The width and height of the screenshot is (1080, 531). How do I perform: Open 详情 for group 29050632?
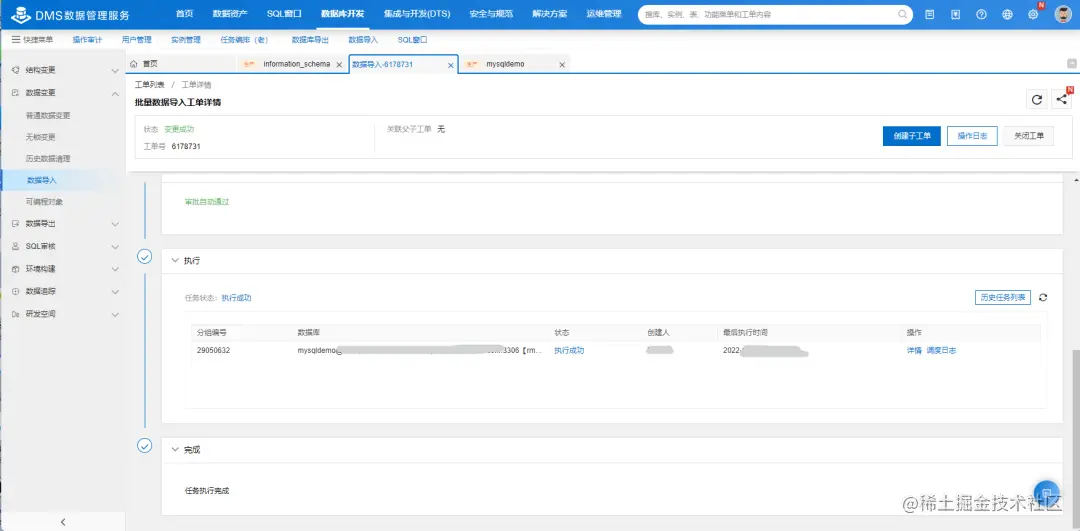point(914,351)
